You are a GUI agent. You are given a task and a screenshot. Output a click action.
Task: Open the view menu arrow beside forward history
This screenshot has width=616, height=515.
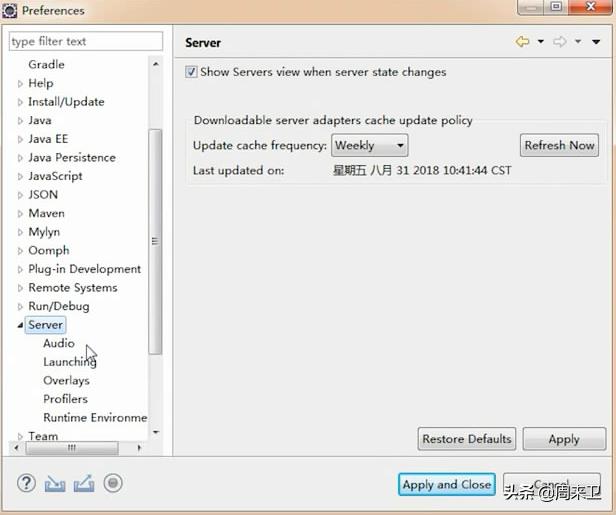tap(597, 42)
